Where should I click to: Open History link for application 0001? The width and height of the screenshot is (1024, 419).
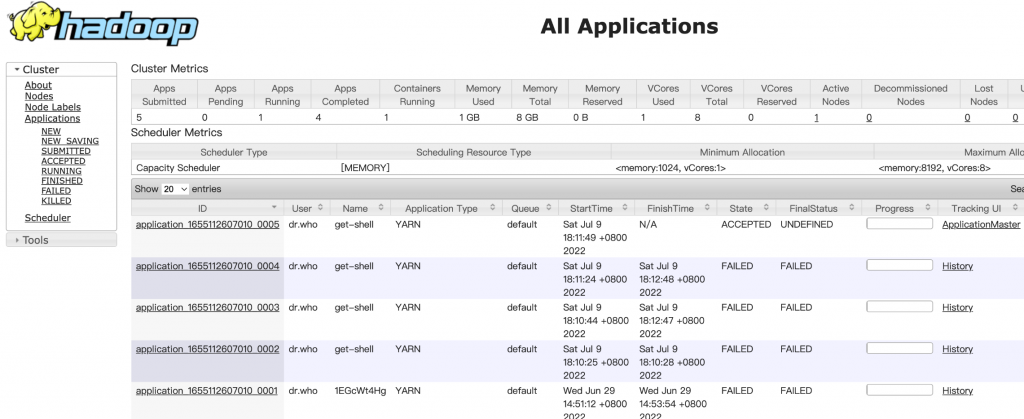pyautogui.click(x=957, y=390)
